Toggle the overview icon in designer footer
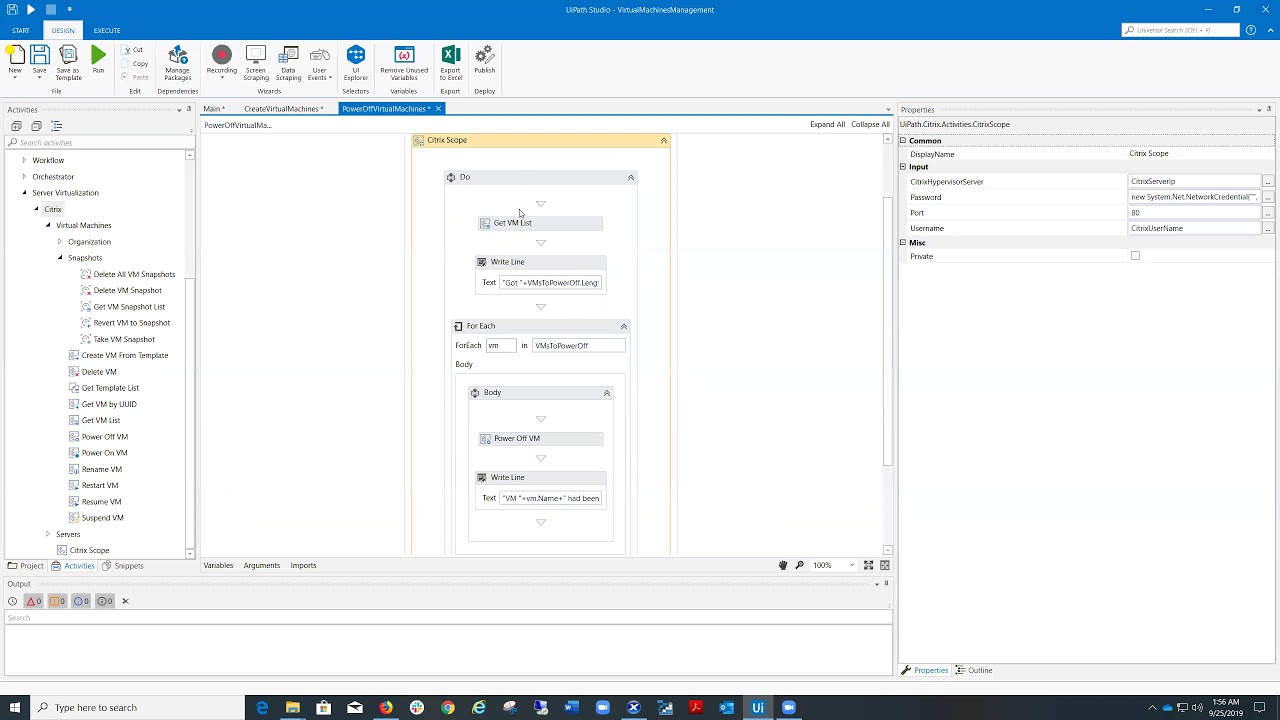Viewport: 1280px width, 720px height. pos(884,566)
